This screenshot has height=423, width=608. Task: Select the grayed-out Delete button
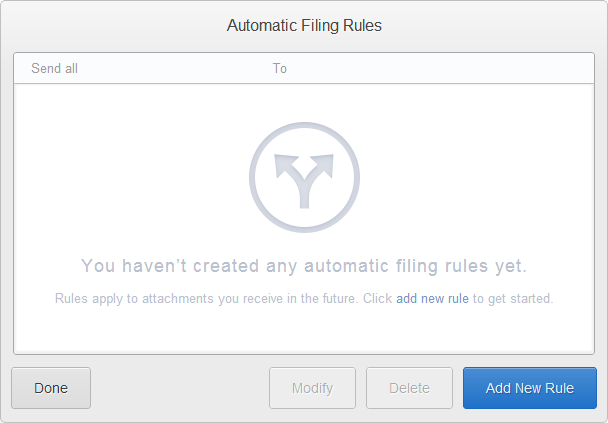(x=409, y=388)
